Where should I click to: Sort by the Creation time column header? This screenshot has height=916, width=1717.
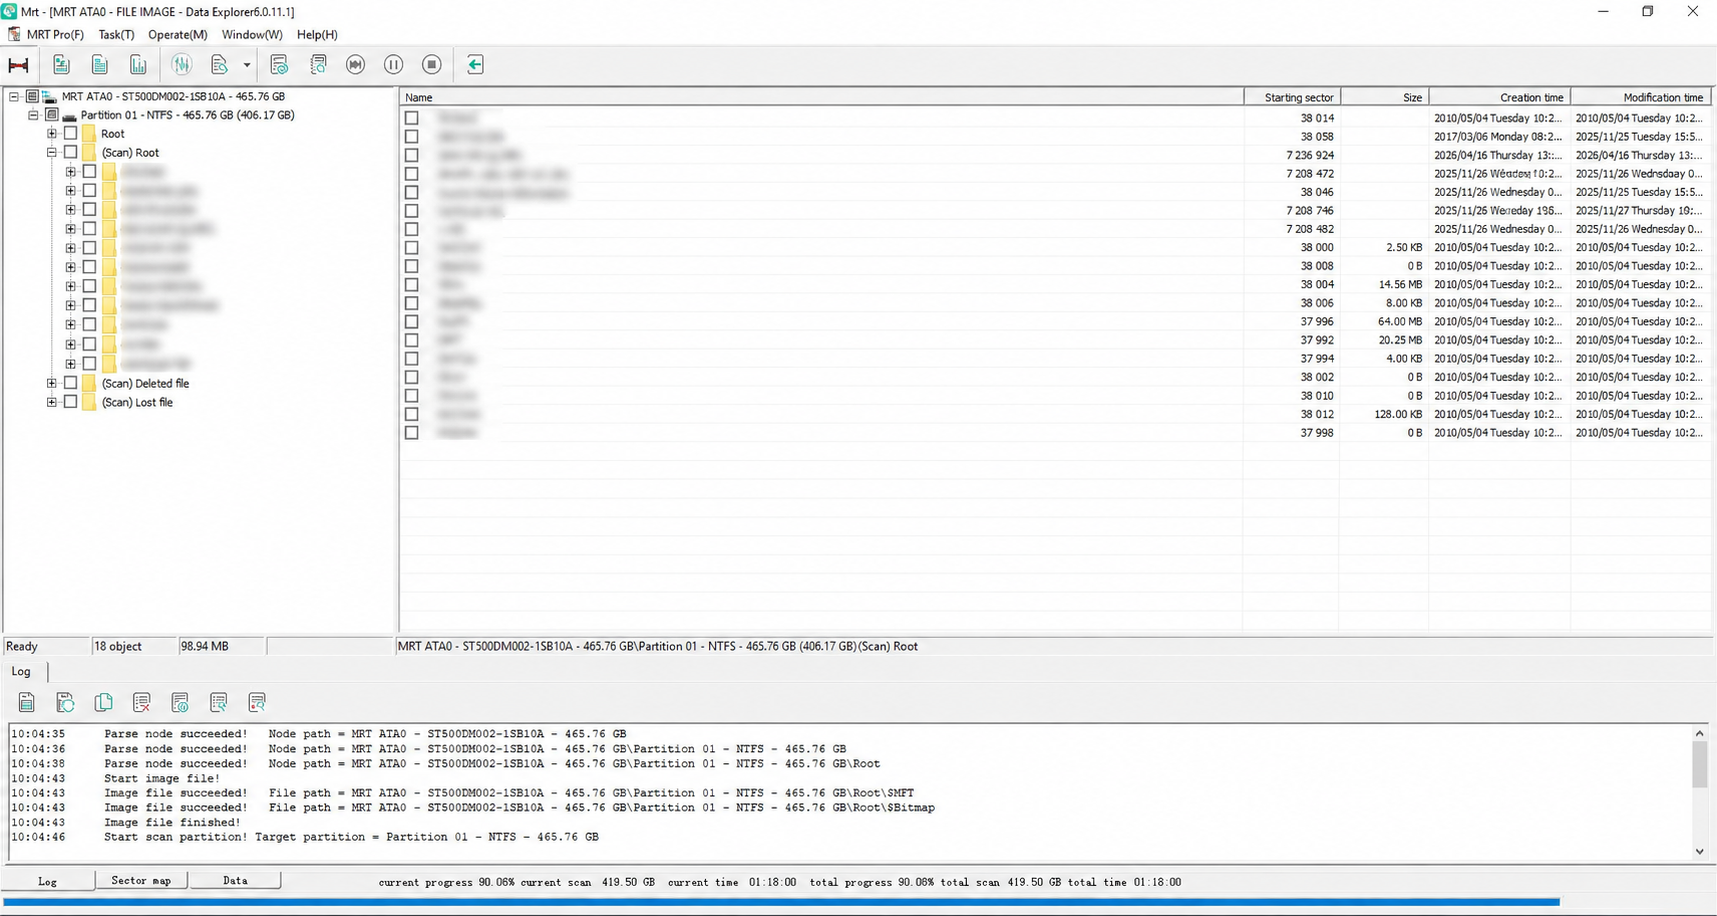1499,97
